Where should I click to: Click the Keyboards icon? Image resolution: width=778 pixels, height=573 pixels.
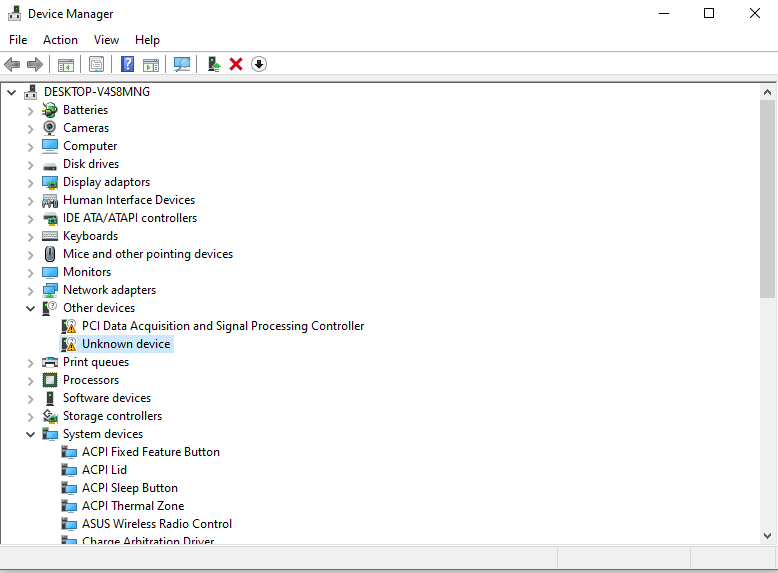click(50, 236)
